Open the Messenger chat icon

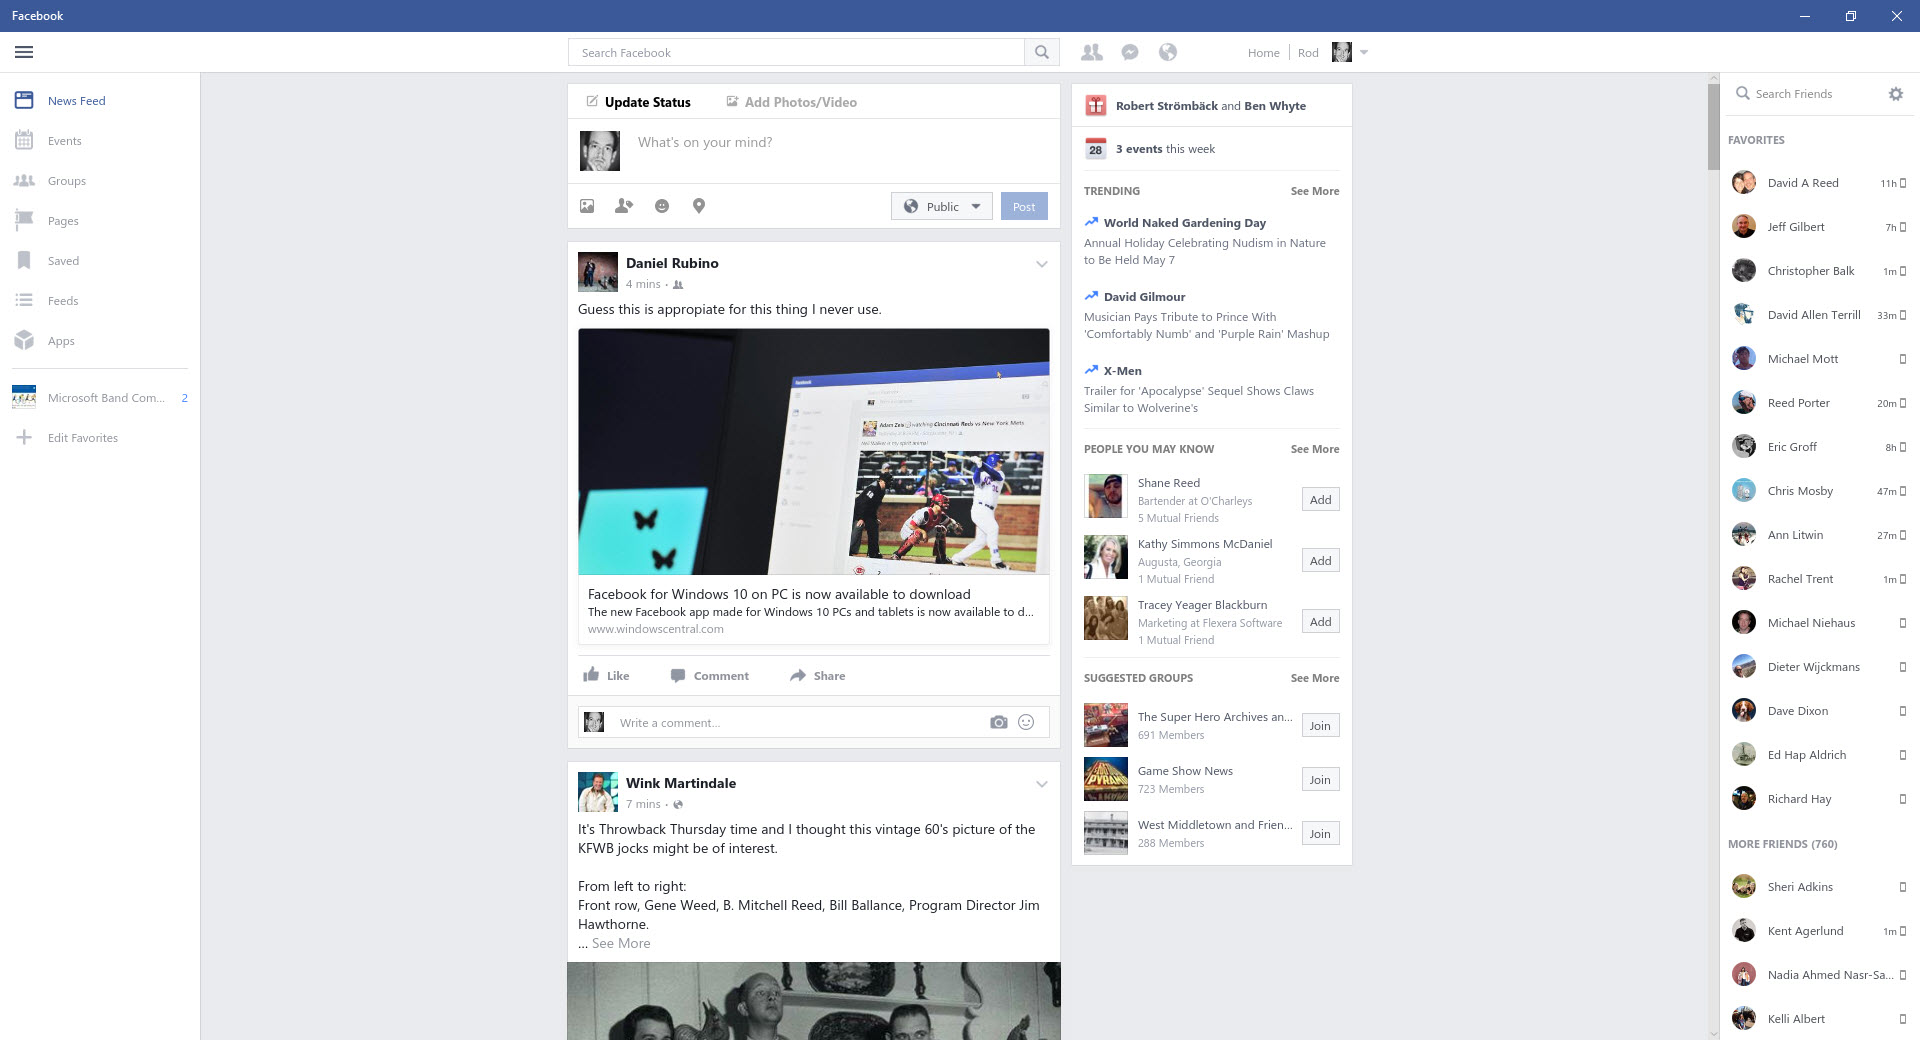[1130, 53]
